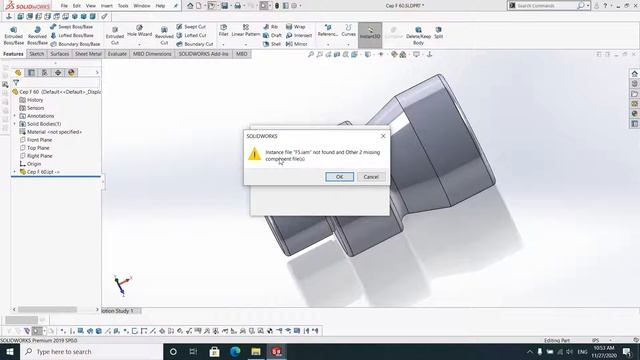Open the Insert menu
This screenshot has width=640, height=360.
107,6
